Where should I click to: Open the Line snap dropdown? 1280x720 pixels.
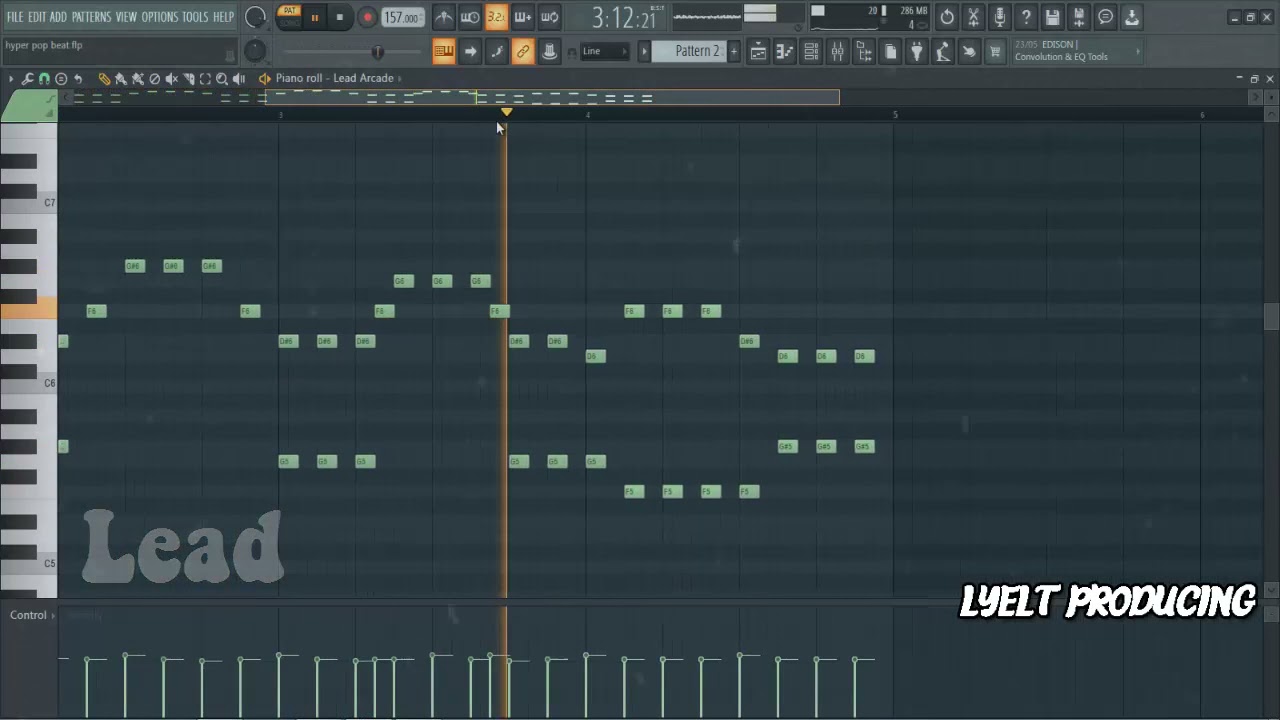click(605, 51)
